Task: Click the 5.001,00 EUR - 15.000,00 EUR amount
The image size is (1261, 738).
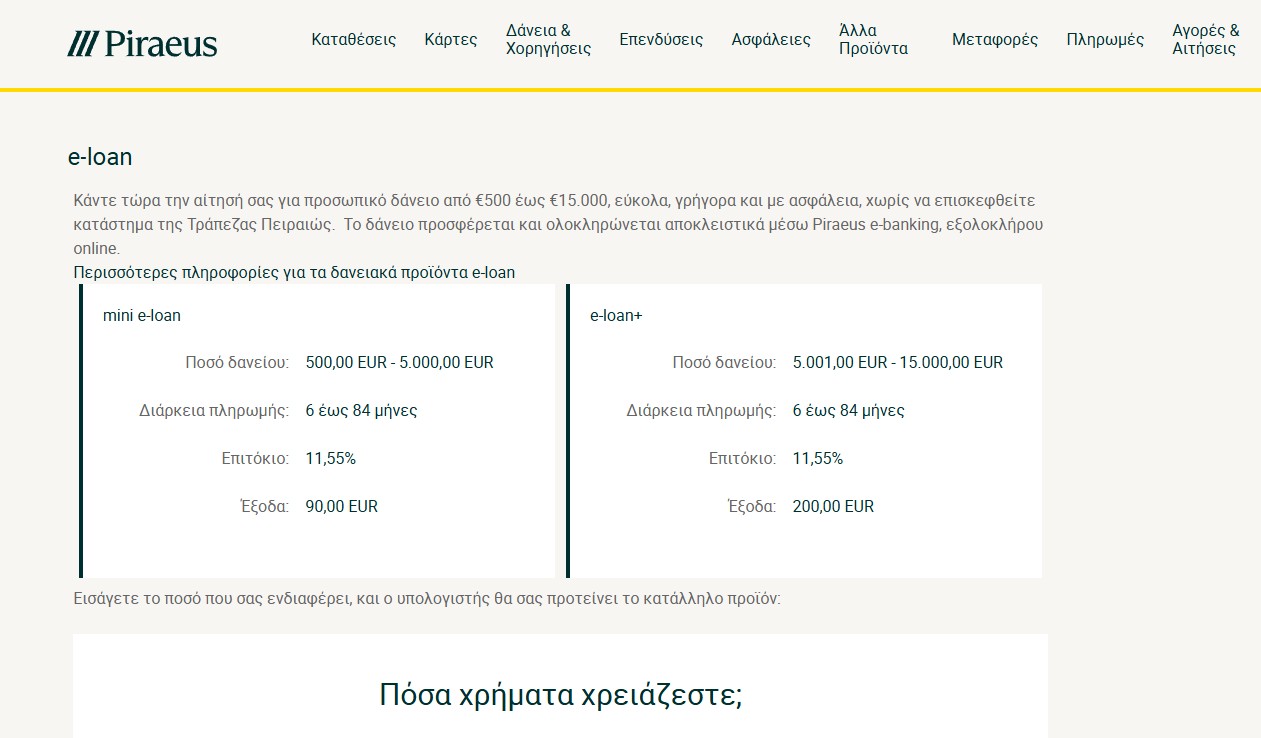Action: [897, 362]
